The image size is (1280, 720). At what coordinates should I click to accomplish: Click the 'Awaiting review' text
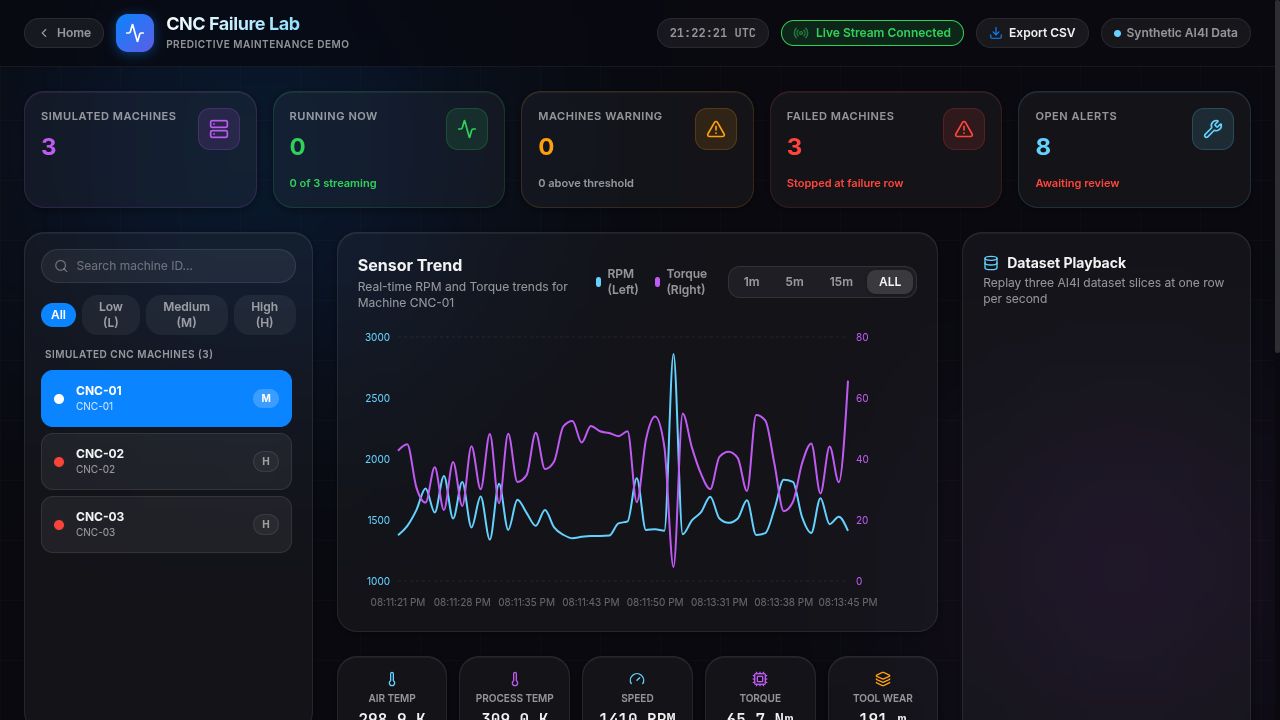[1077, 183]
